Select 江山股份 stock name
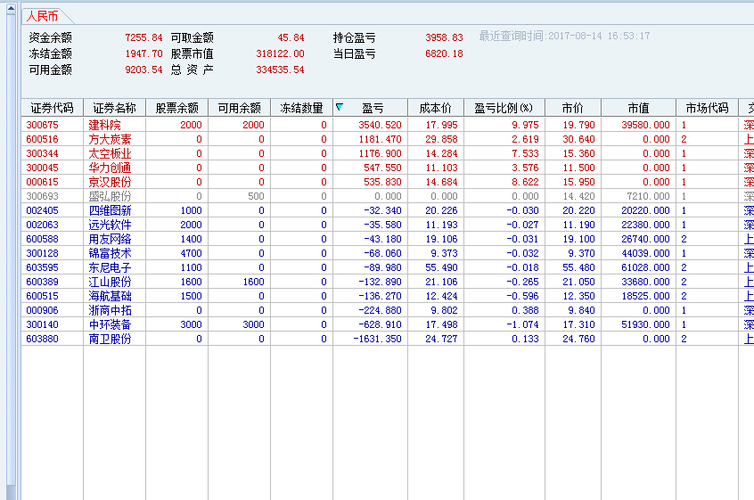Screen dimensions: 754x500 click(110, 282)
